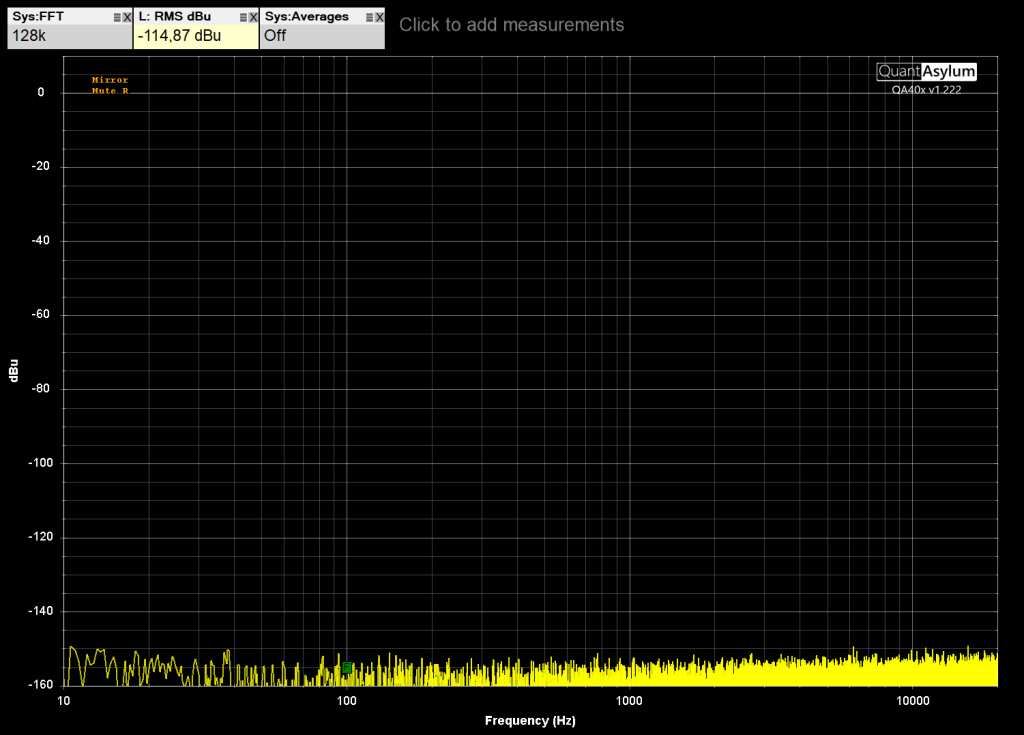Open the Sys:FFT tile menu icon
Viewport: 1024px width, 735px height.
point(117,17)
